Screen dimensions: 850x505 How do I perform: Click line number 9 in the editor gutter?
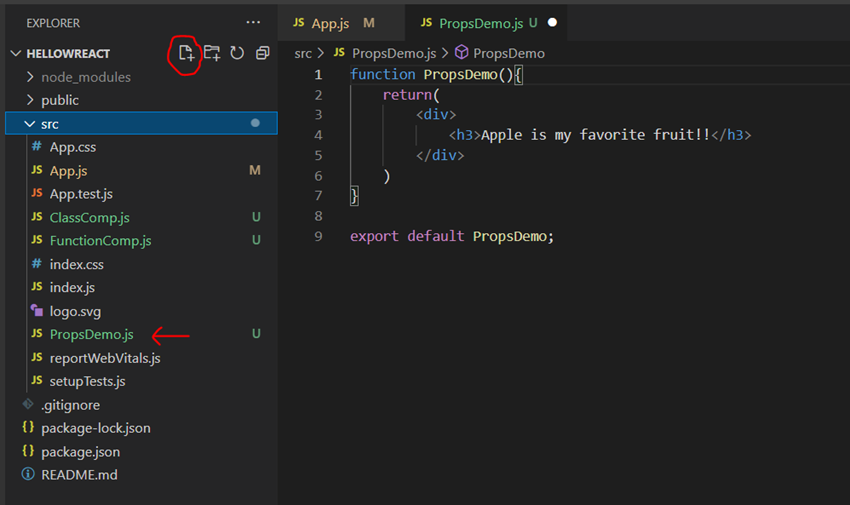coord(318,236)
